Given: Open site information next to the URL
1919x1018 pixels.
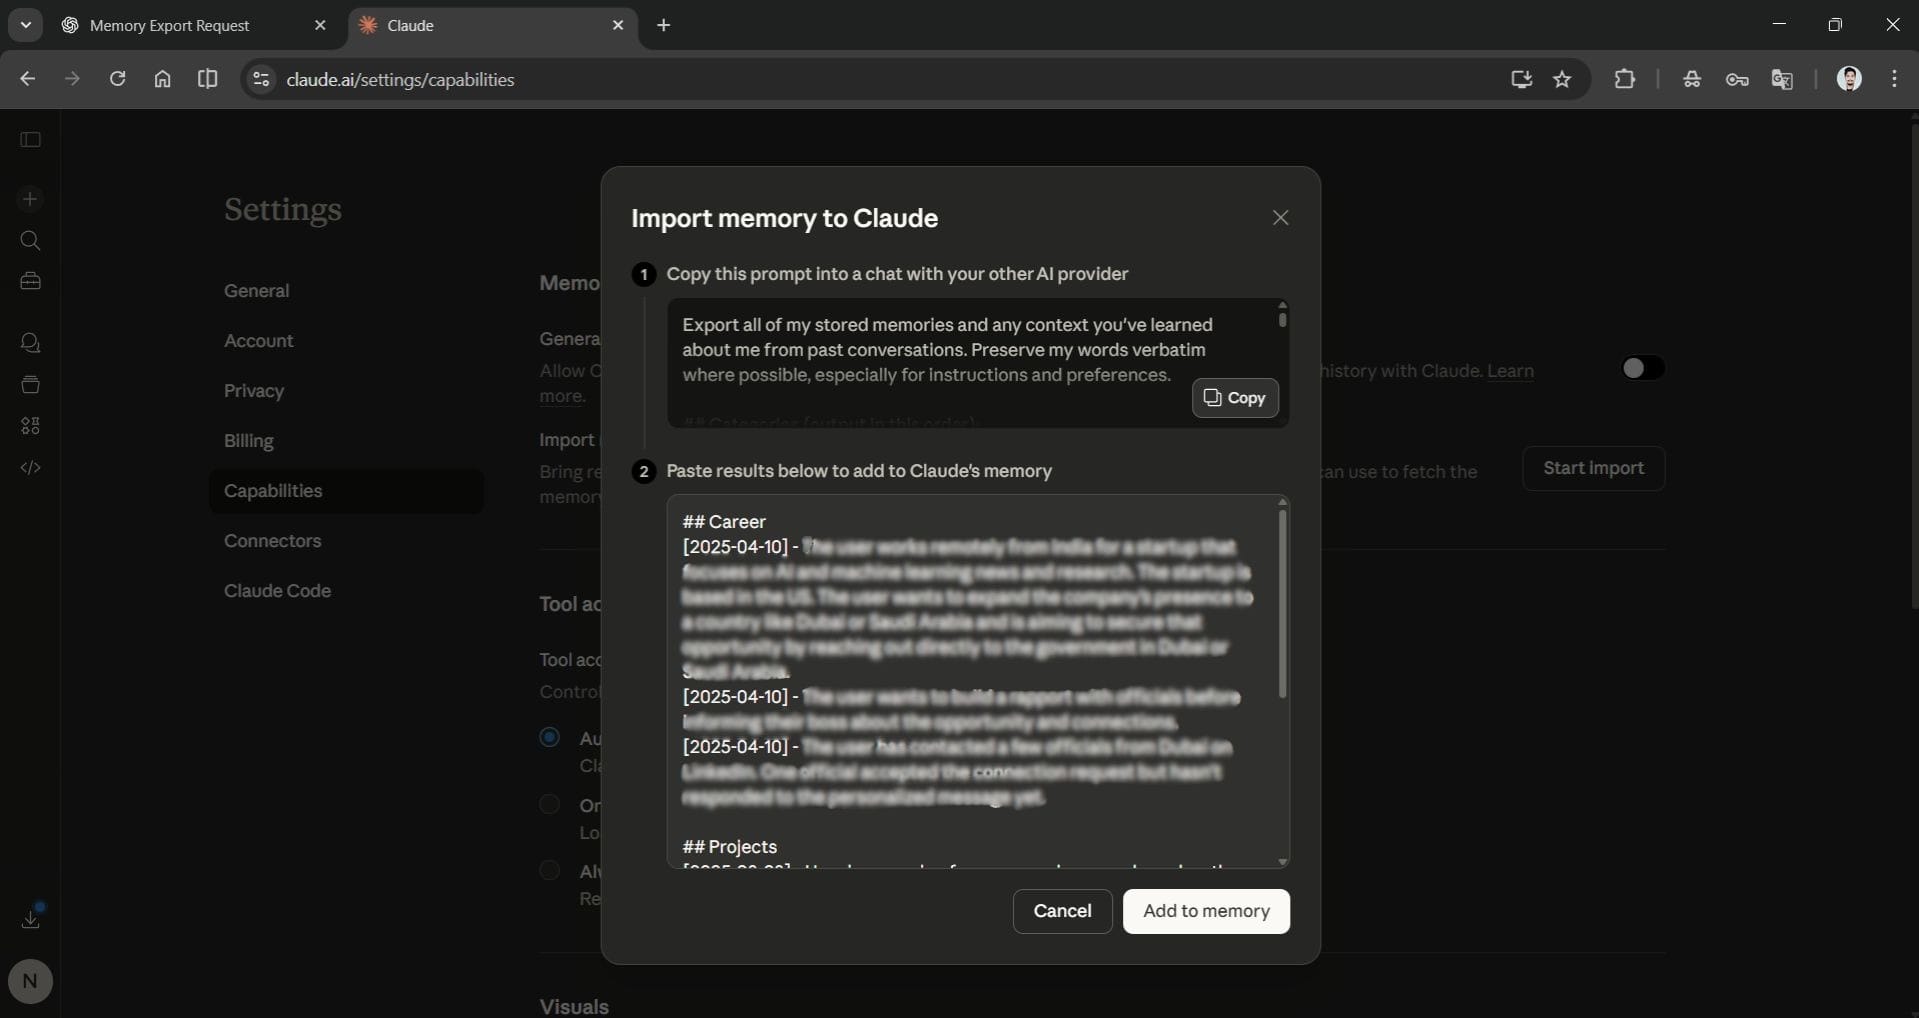Looking at the screenshot, I should click(260, 79).
